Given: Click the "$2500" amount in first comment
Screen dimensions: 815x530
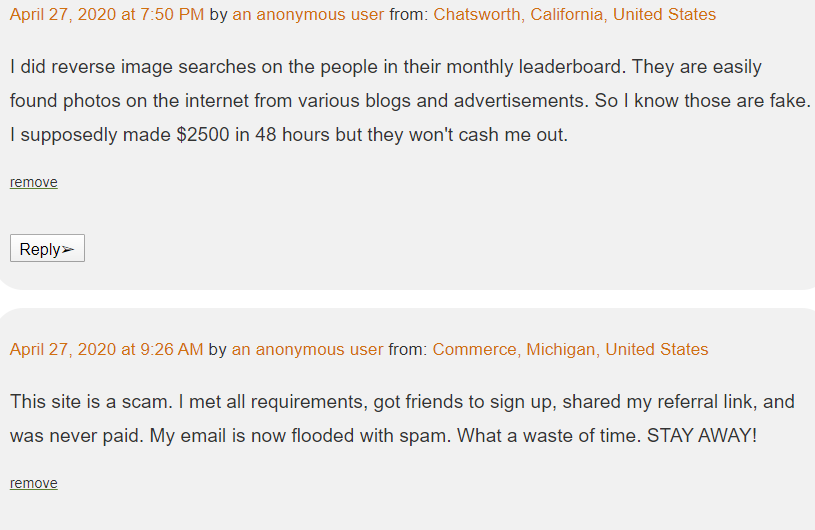Looking at the screenshot, I should click(203, 135).
